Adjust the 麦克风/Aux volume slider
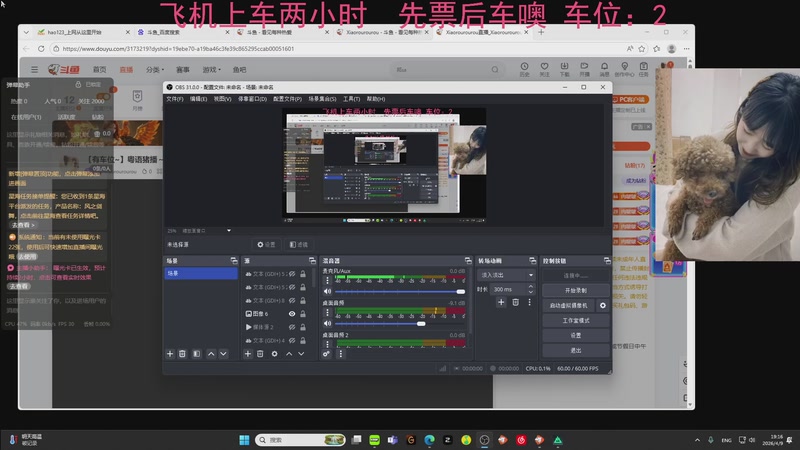Screen dimensions: 800x450 [399, 291]
